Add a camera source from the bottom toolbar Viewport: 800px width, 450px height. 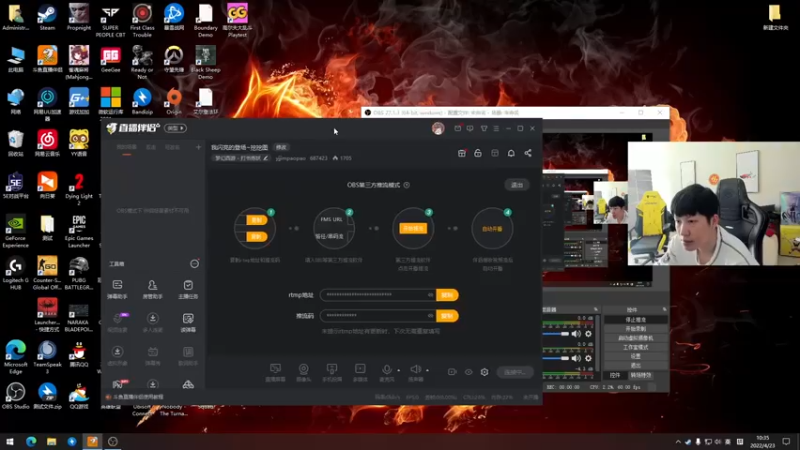[x=304, y=372]
